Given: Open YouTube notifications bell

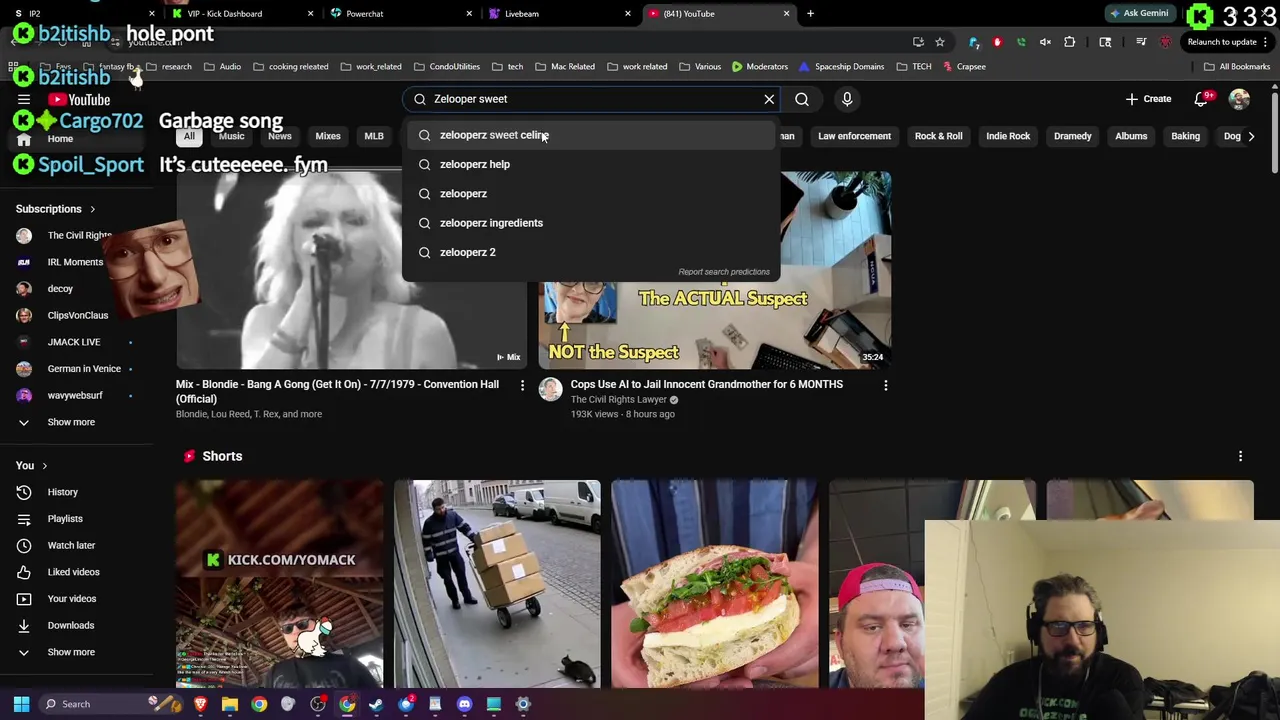Looking at the screenshot, I should click(1201, 99).
